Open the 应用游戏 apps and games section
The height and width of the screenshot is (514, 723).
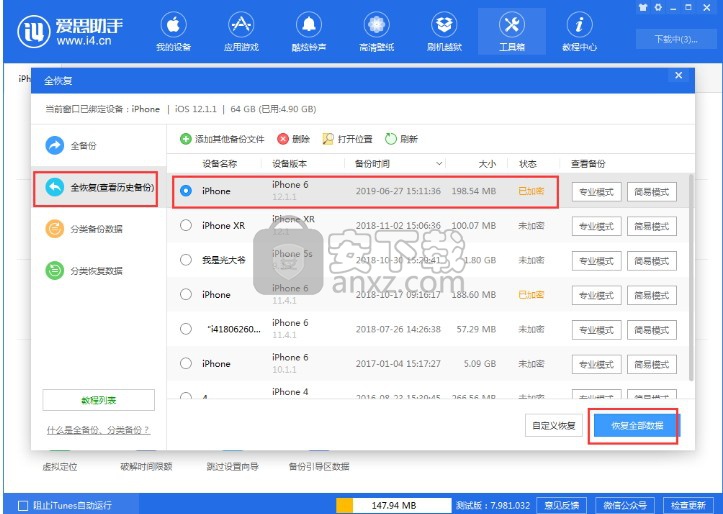(x=241, y=32)
